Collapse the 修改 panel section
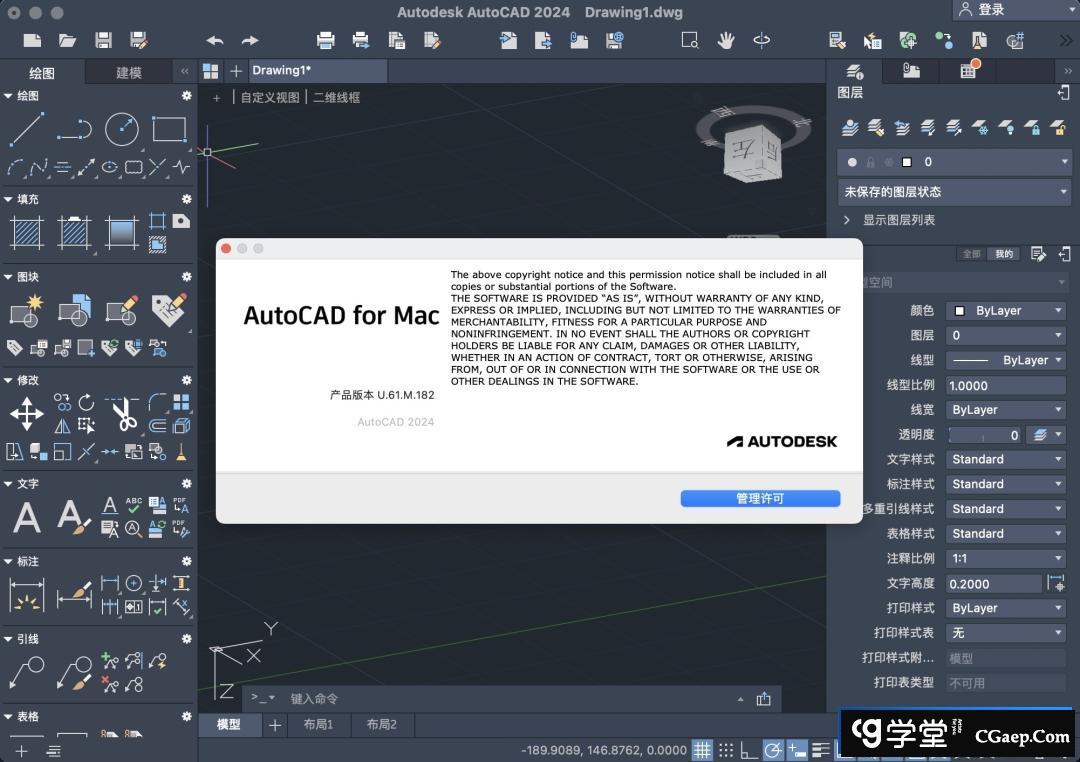 (x=9, y=380)
